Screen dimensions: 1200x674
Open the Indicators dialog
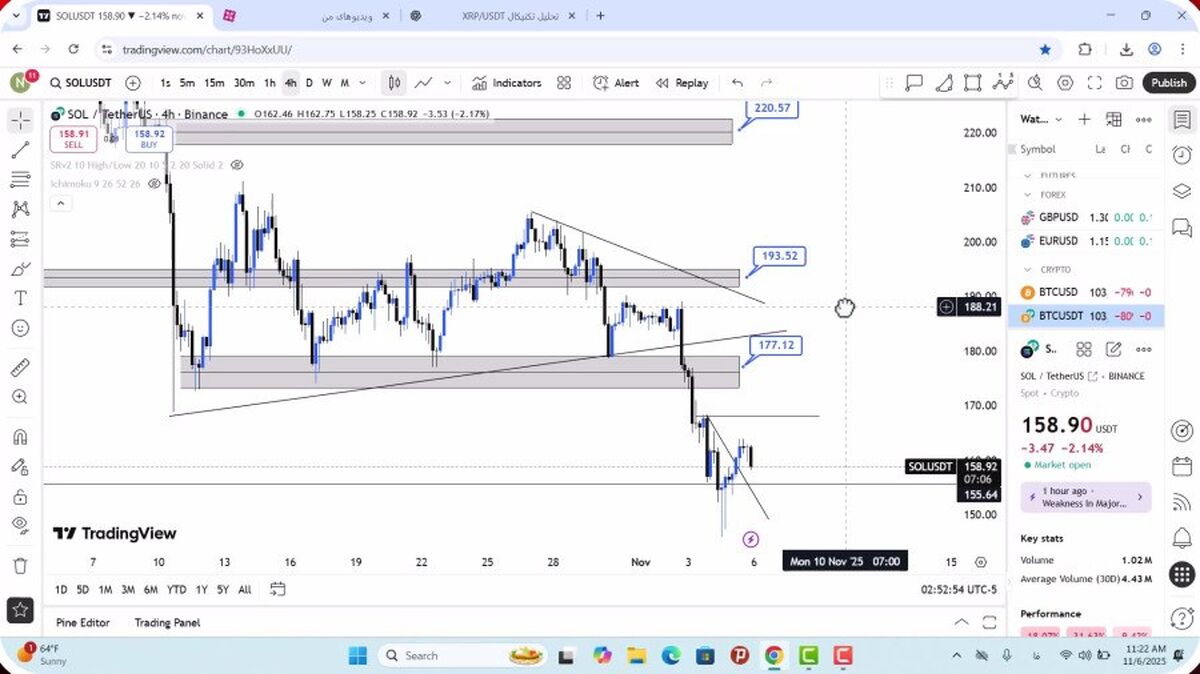pyautogui.click(x=507, y=83)
